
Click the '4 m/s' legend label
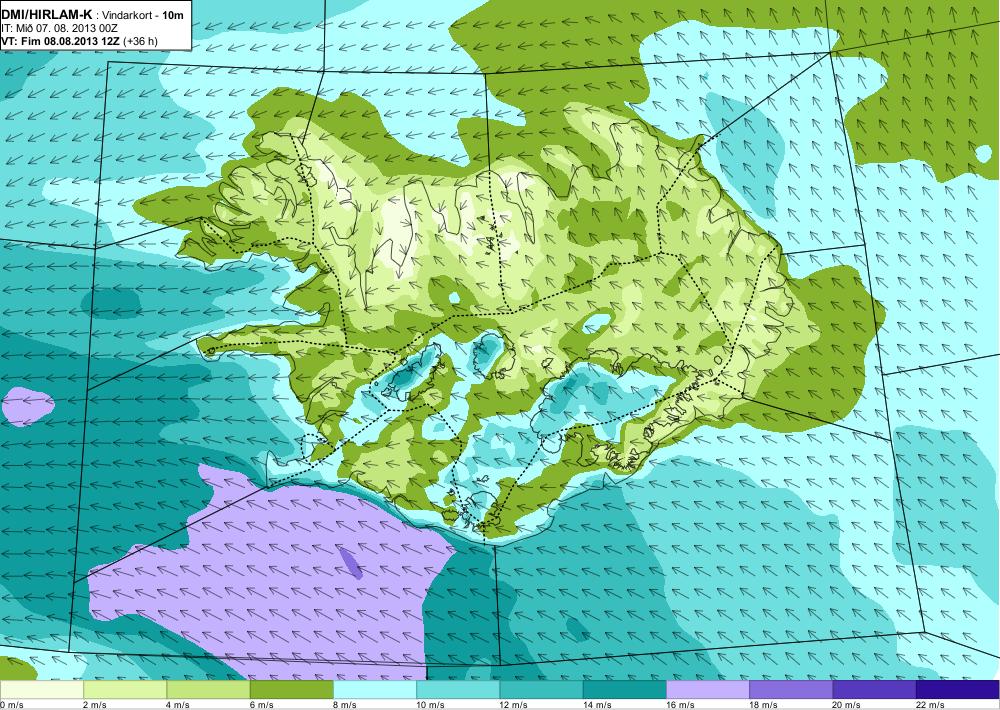pyautogui.click(x=179, y=705)
